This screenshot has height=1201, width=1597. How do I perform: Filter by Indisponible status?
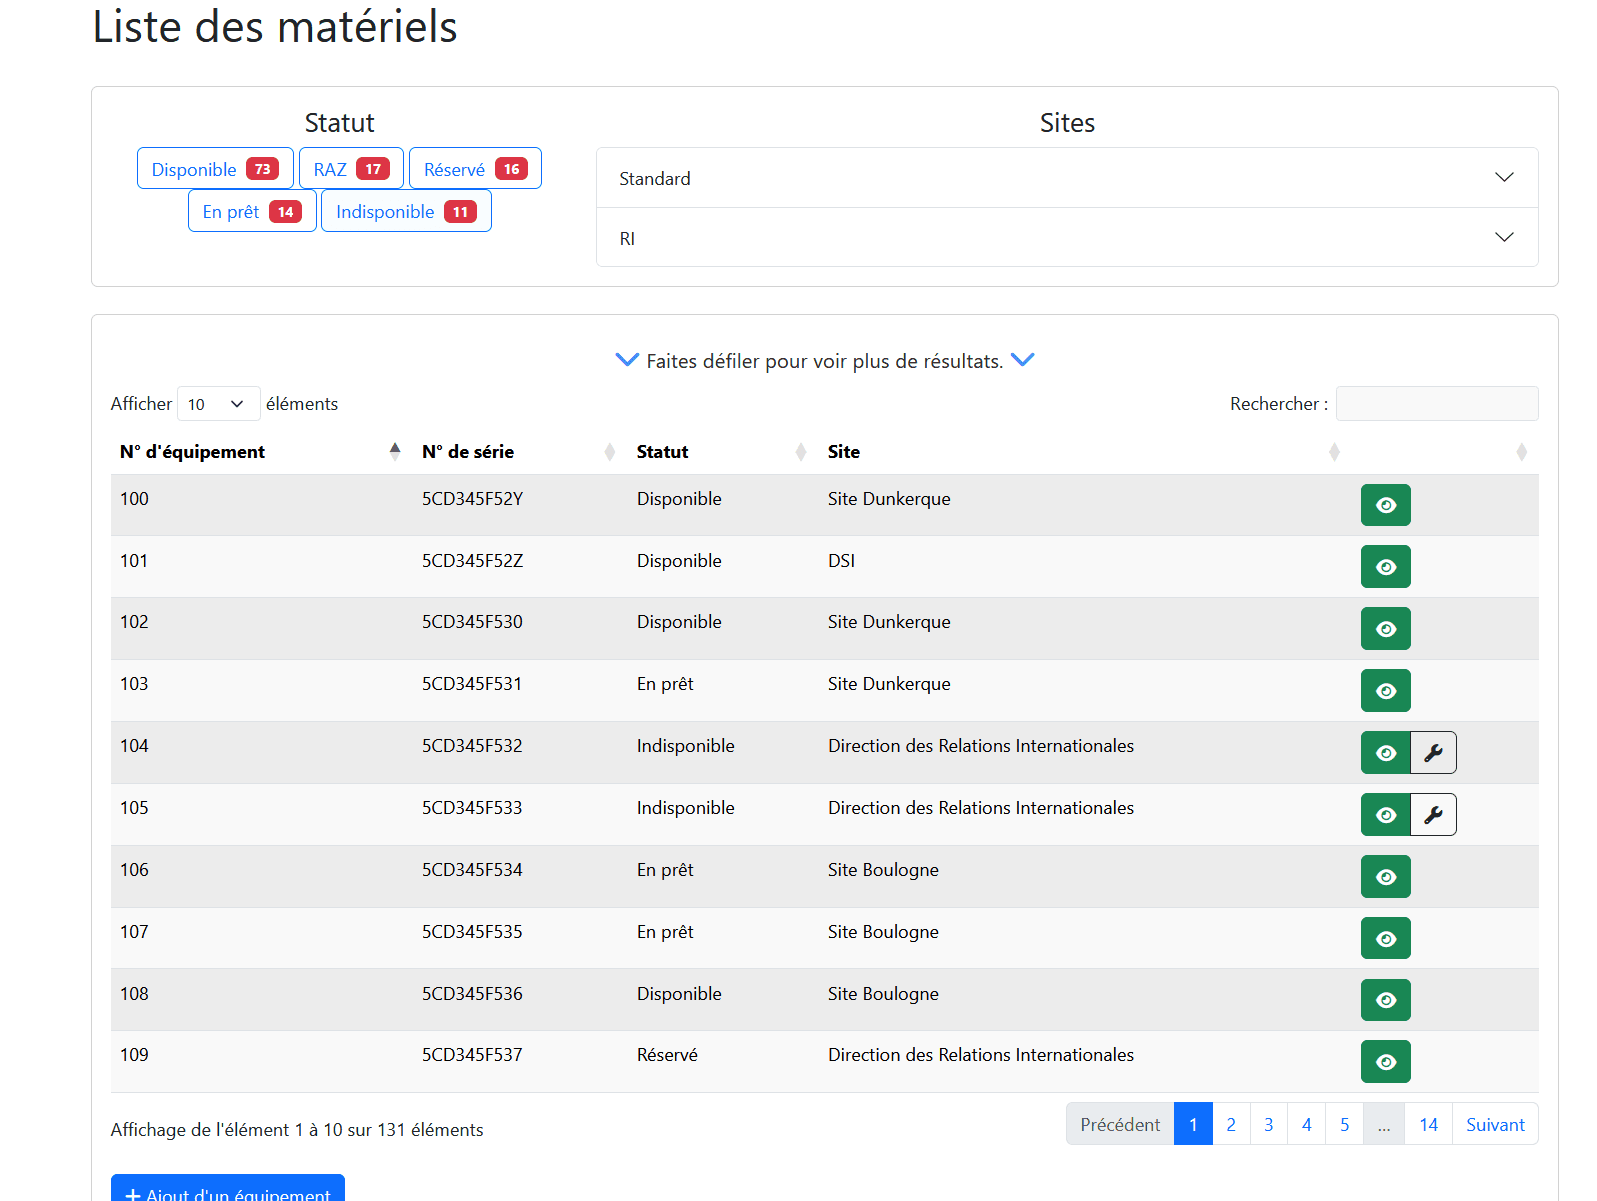(406, 211)
